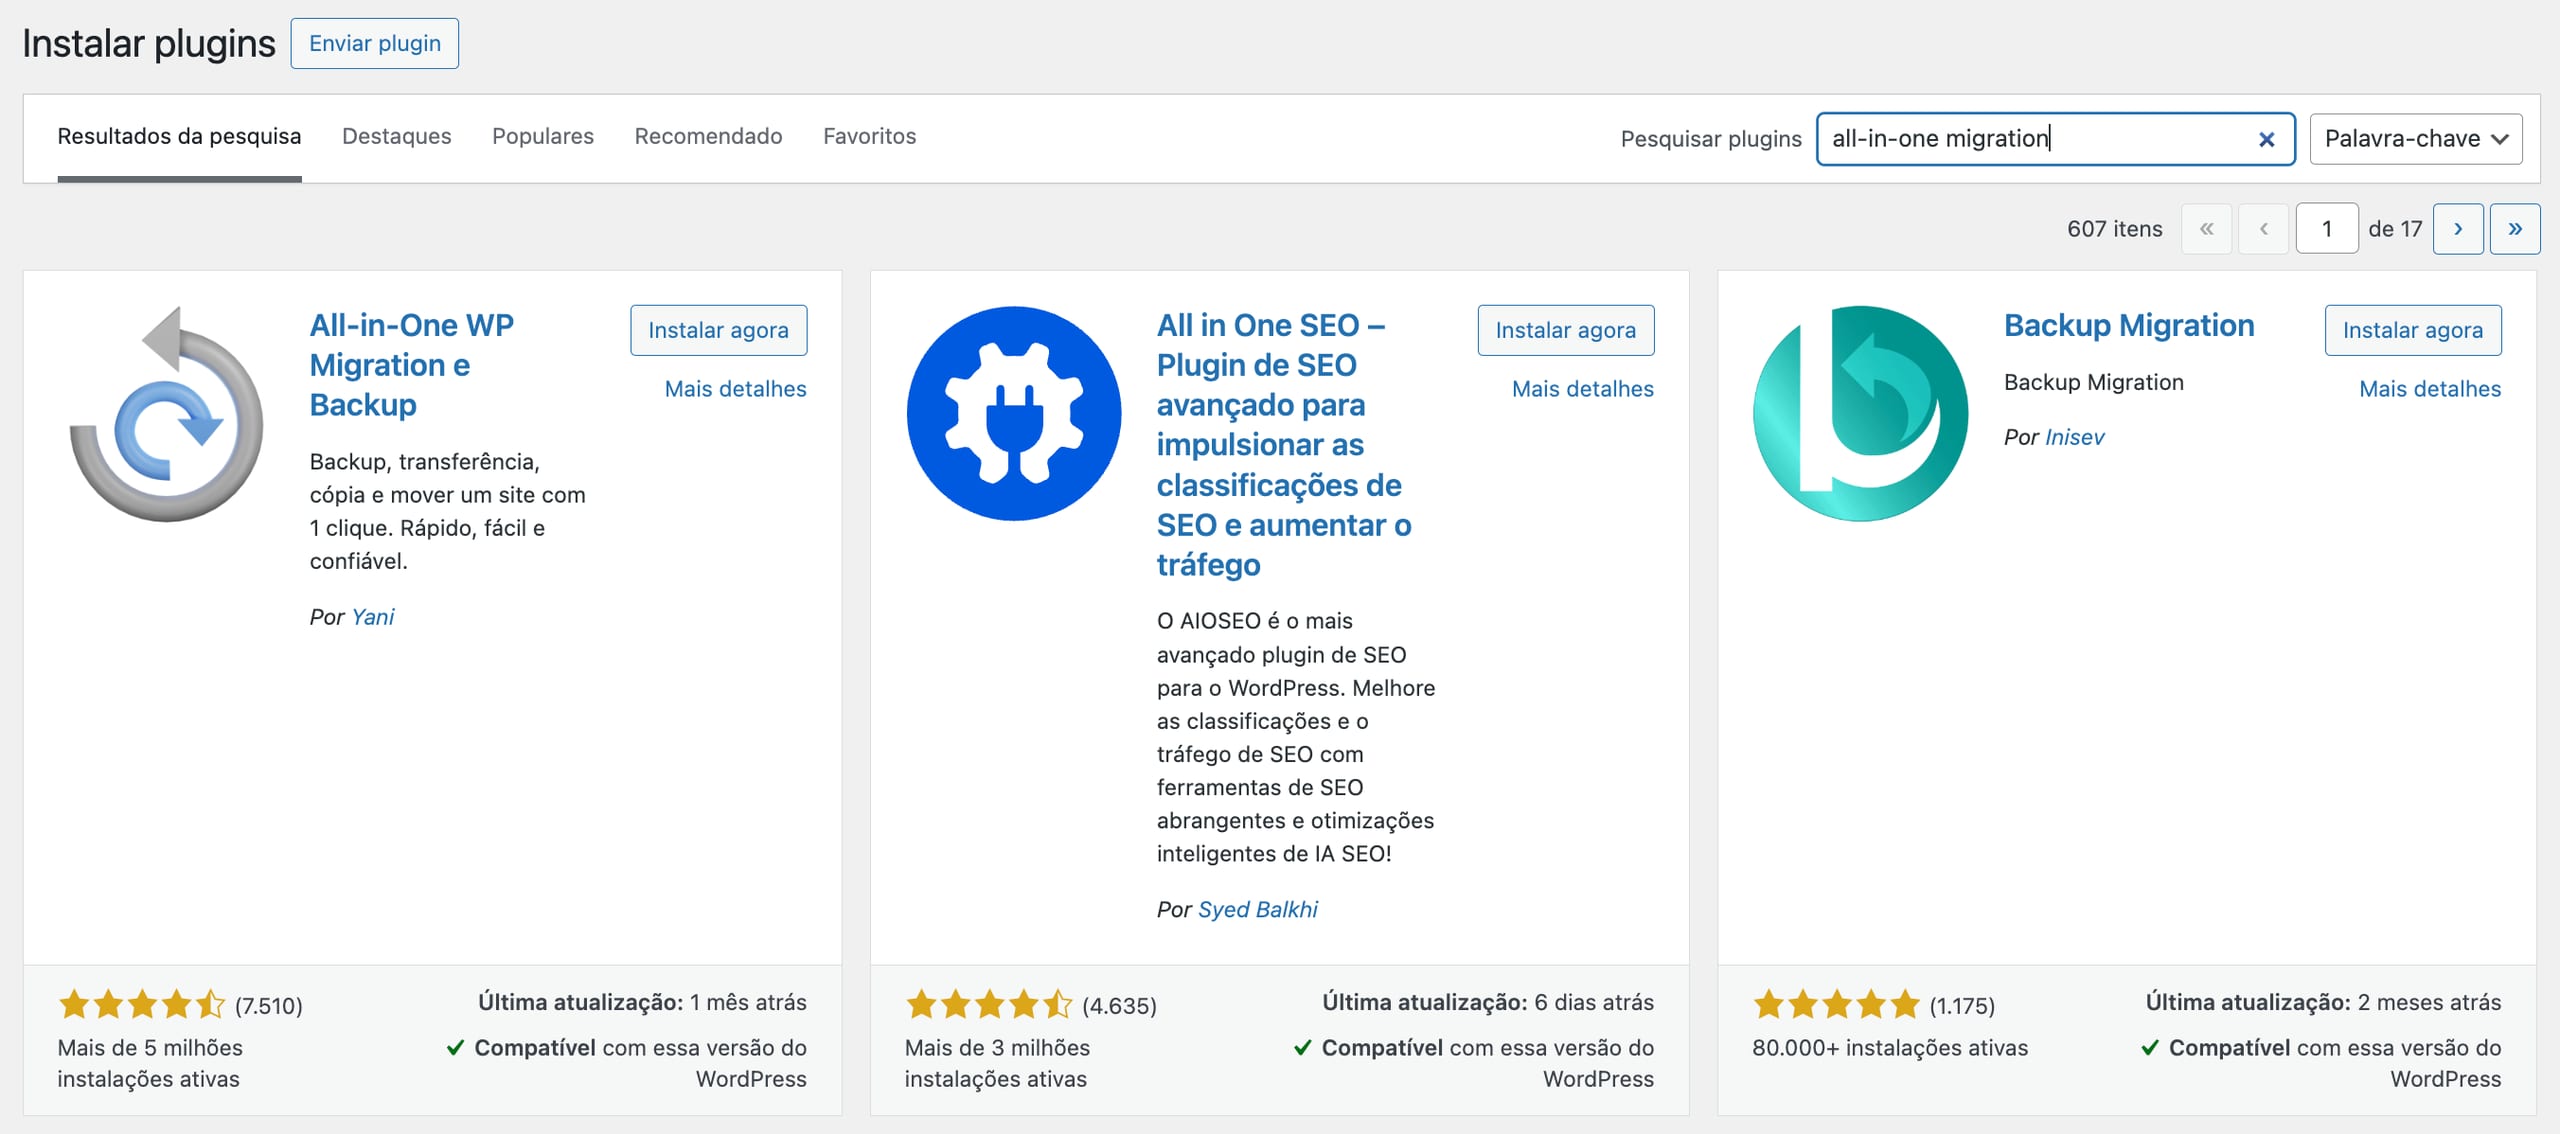The image size is (2560, 1134).
Task: Click the Backup Migration plugin logo
Action: [1860, 413]
